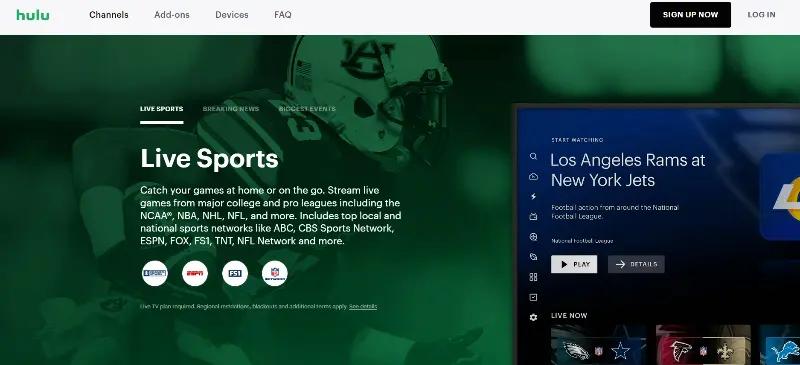Screen dimensions: 800x365
Task: Click the Hulu logo in header
Action: (33, 15)
